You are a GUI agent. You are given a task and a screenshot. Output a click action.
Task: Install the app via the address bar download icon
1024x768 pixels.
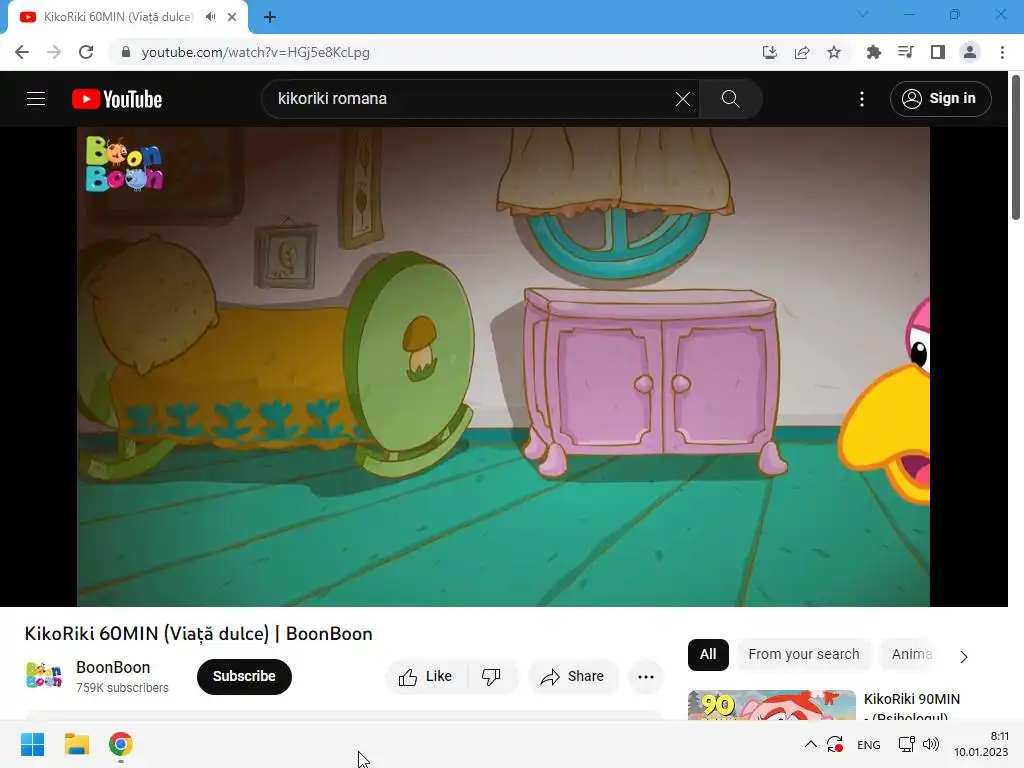[770, 52]
